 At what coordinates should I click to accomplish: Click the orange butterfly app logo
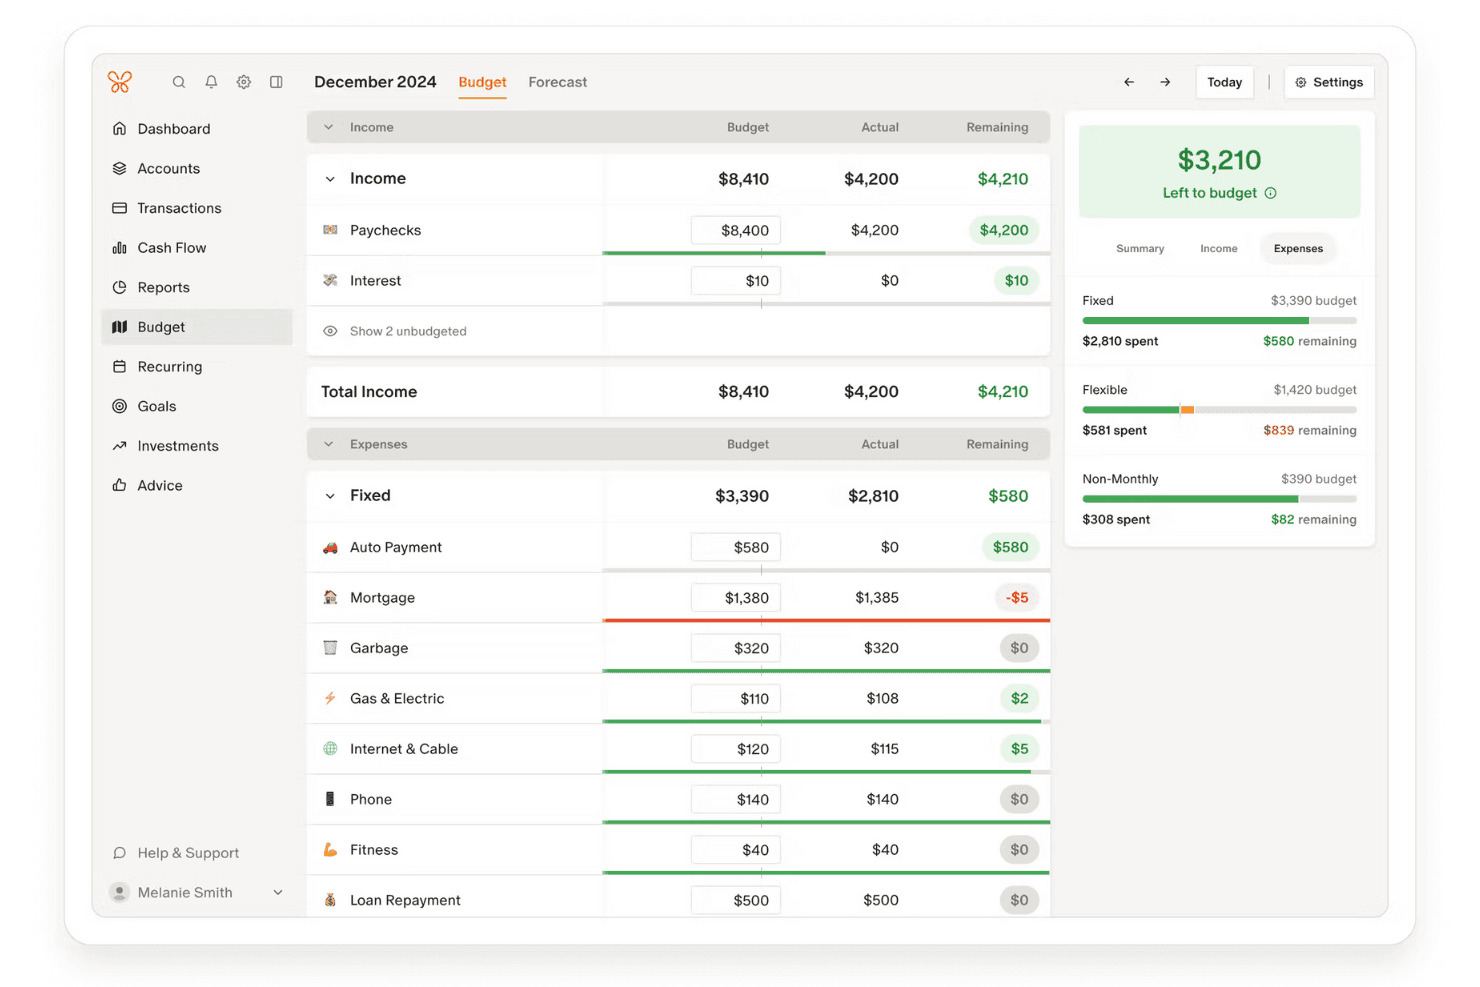pyautogui.click(x=120, y=82)
